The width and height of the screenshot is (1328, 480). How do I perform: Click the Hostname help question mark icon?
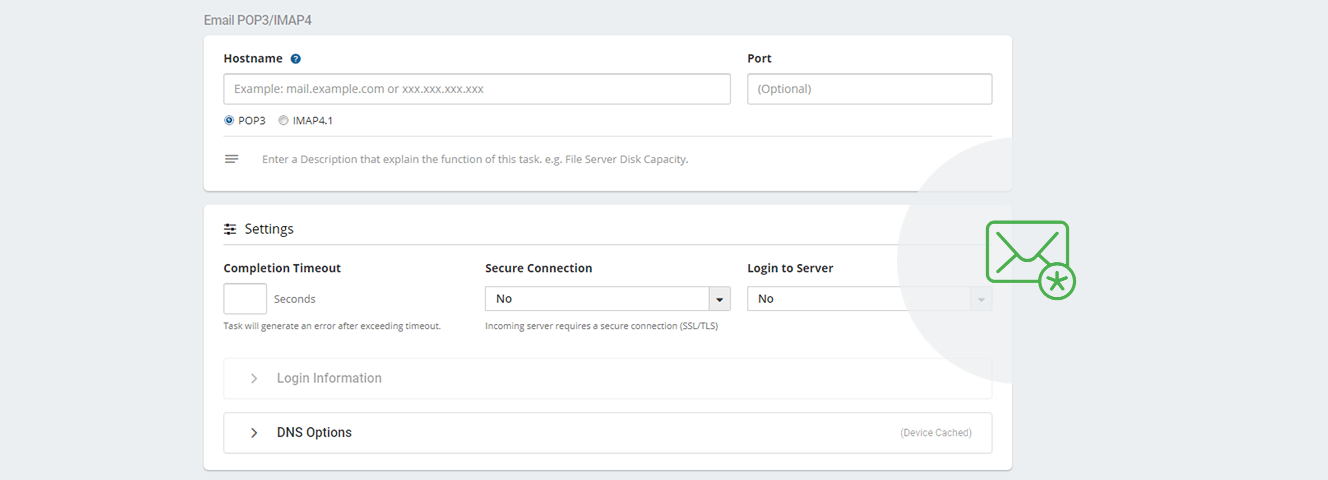tap(296, 59)
